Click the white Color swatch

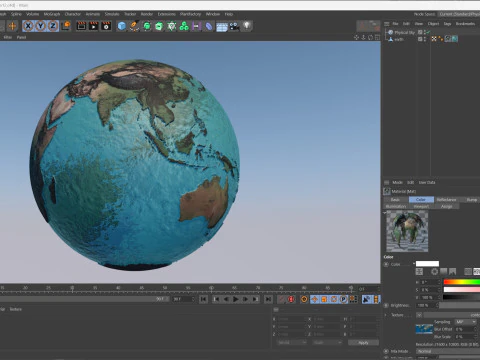[x=427, y=264]
